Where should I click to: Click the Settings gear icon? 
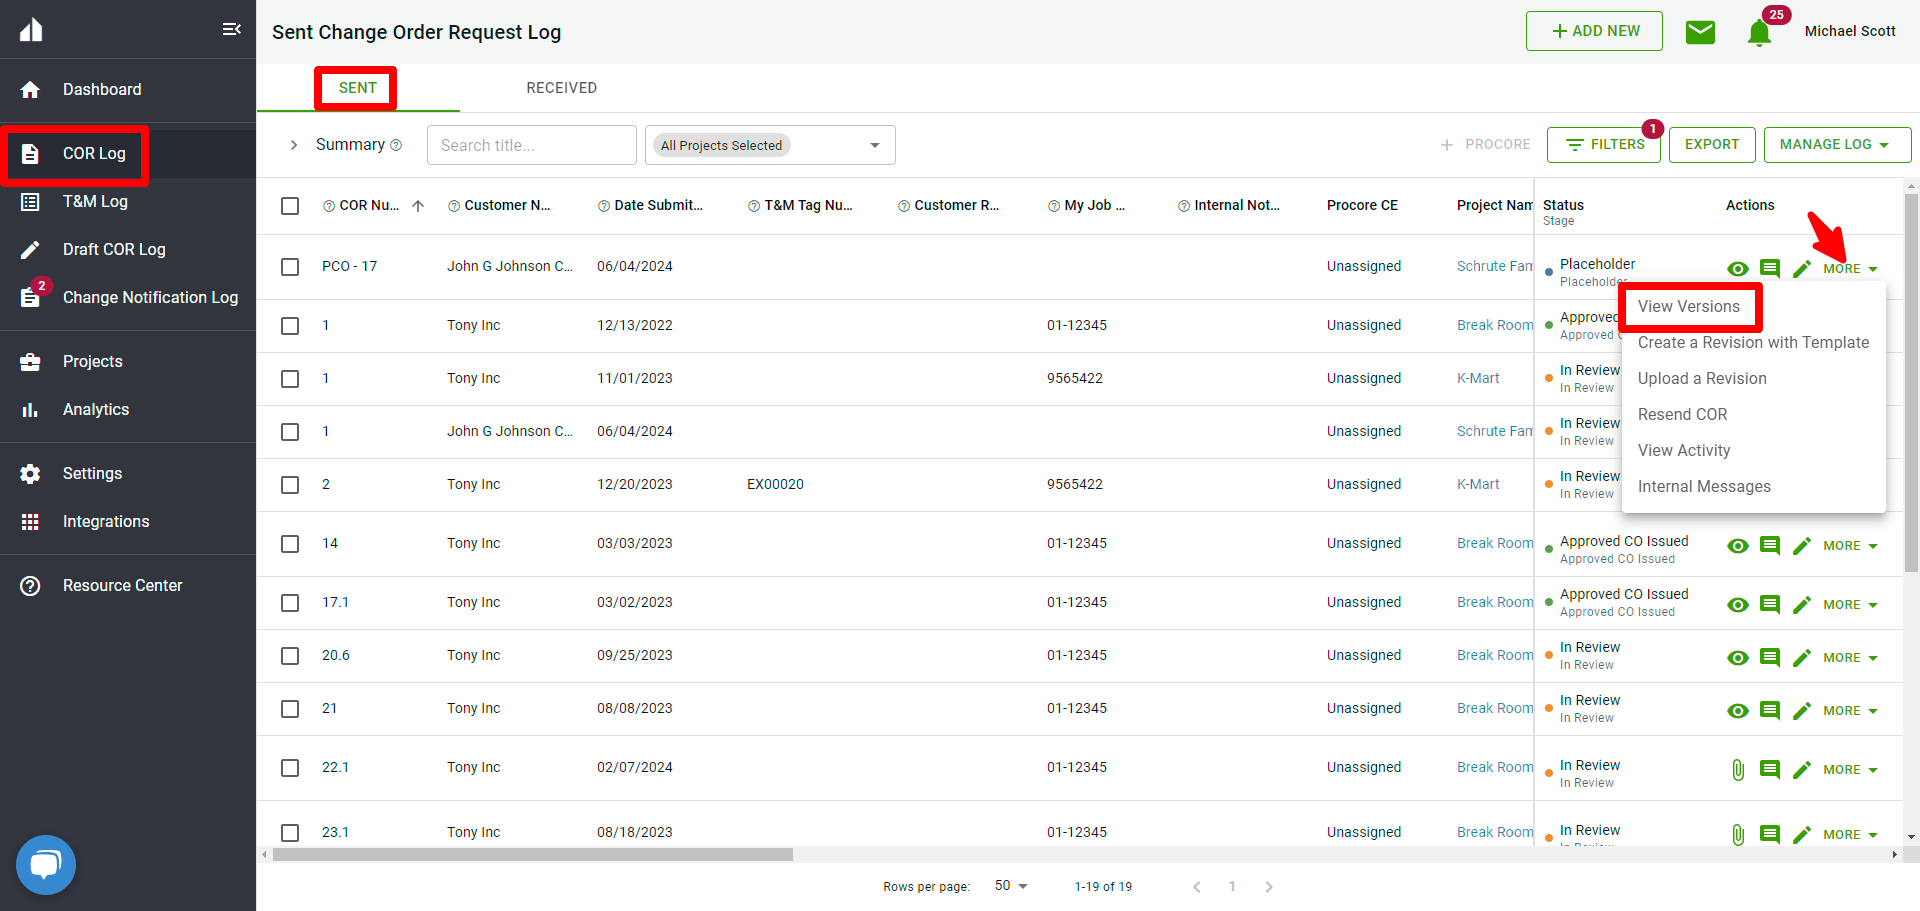(30, 474)
